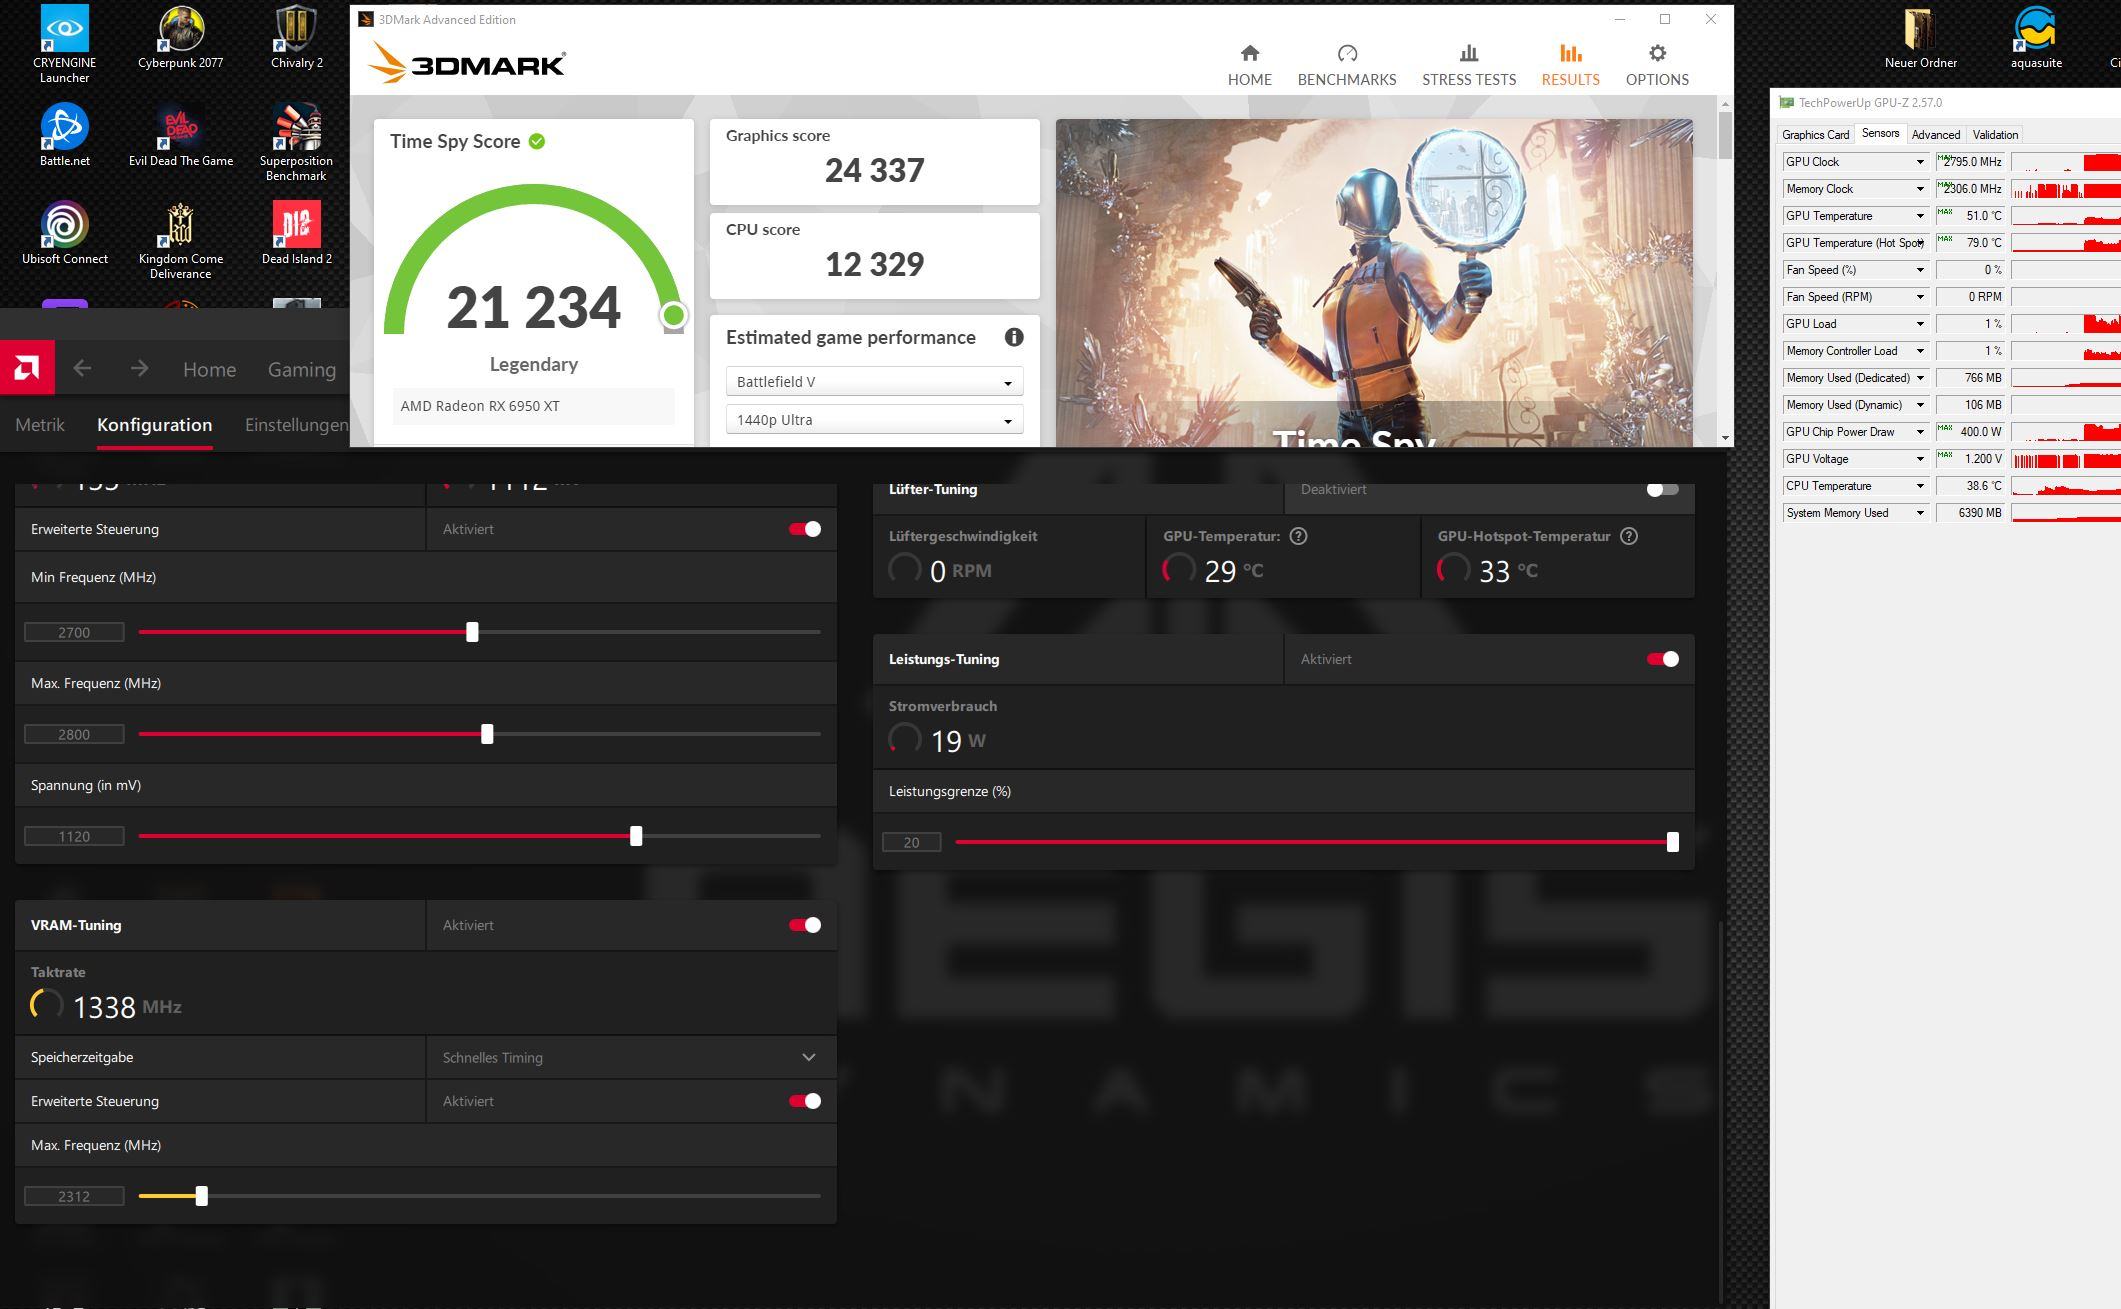Open Memory Clock sensor dropdown in GPU-Z
The image size is (2121, 1309).
tap(1920, 189)
